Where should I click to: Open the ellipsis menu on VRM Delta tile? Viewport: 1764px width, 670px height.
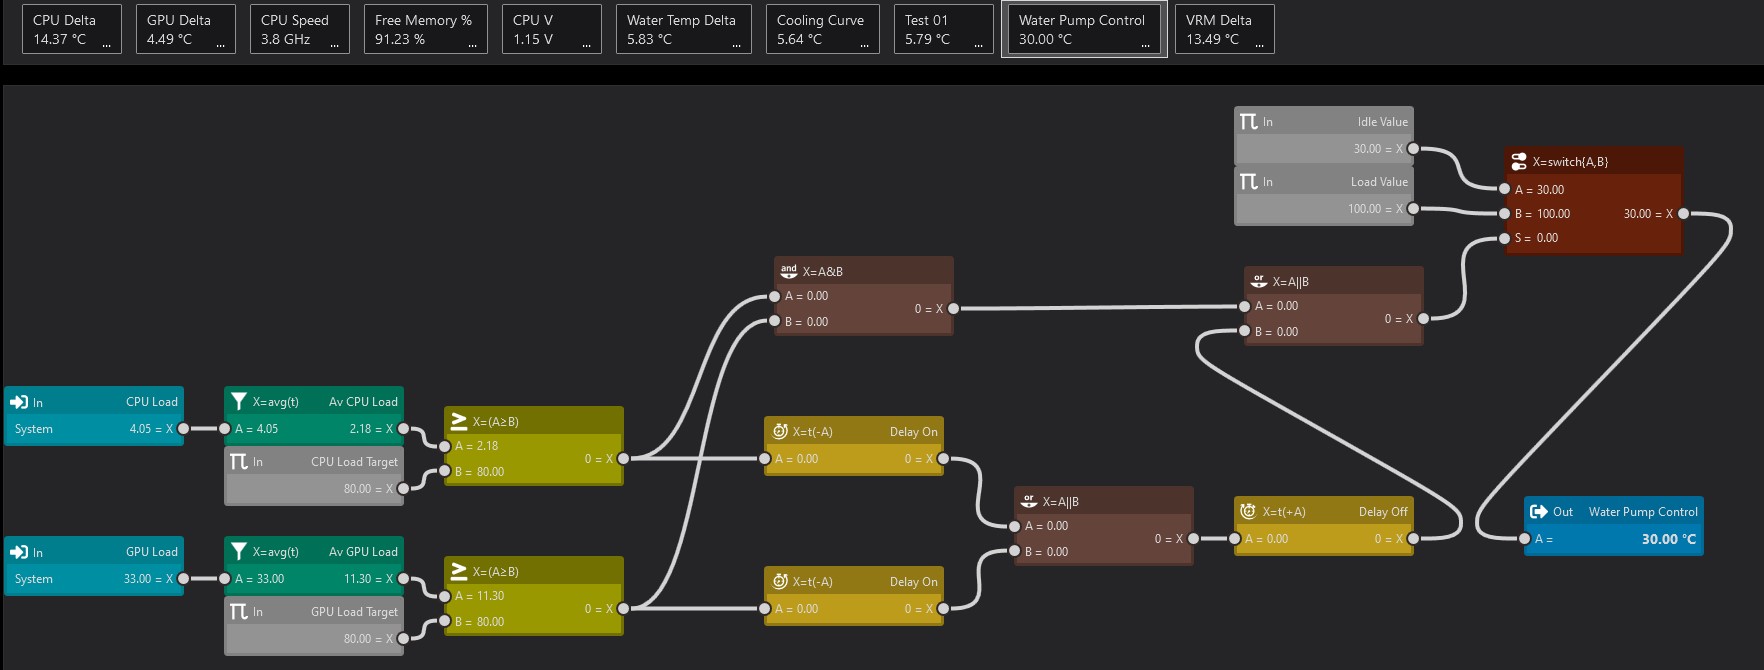[1259, 44]
